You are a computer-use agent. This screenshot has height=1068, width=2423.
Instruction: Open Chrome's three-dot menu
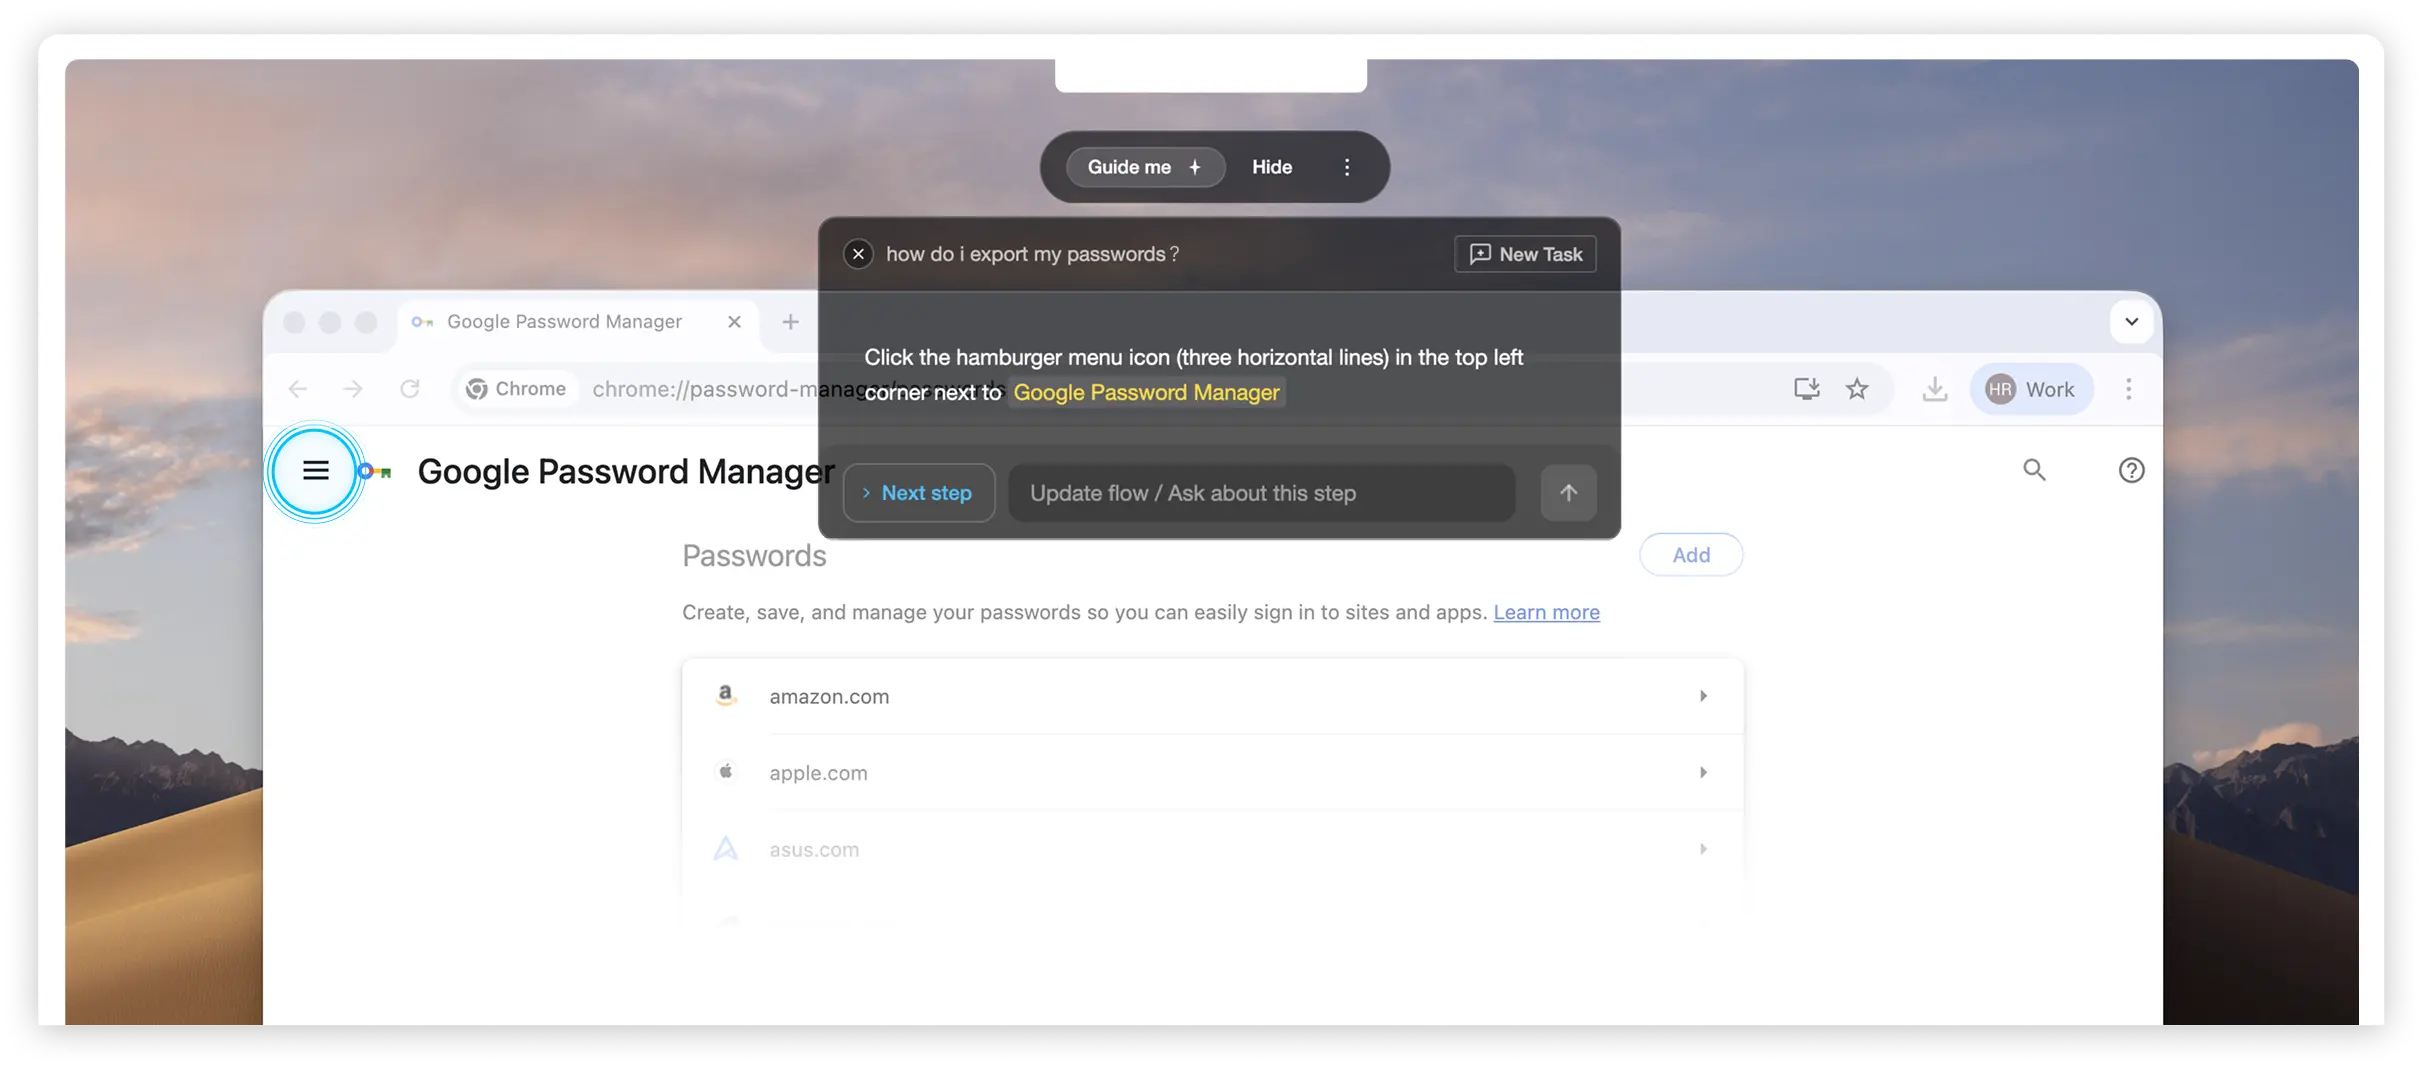click(x=2128, y=389)
